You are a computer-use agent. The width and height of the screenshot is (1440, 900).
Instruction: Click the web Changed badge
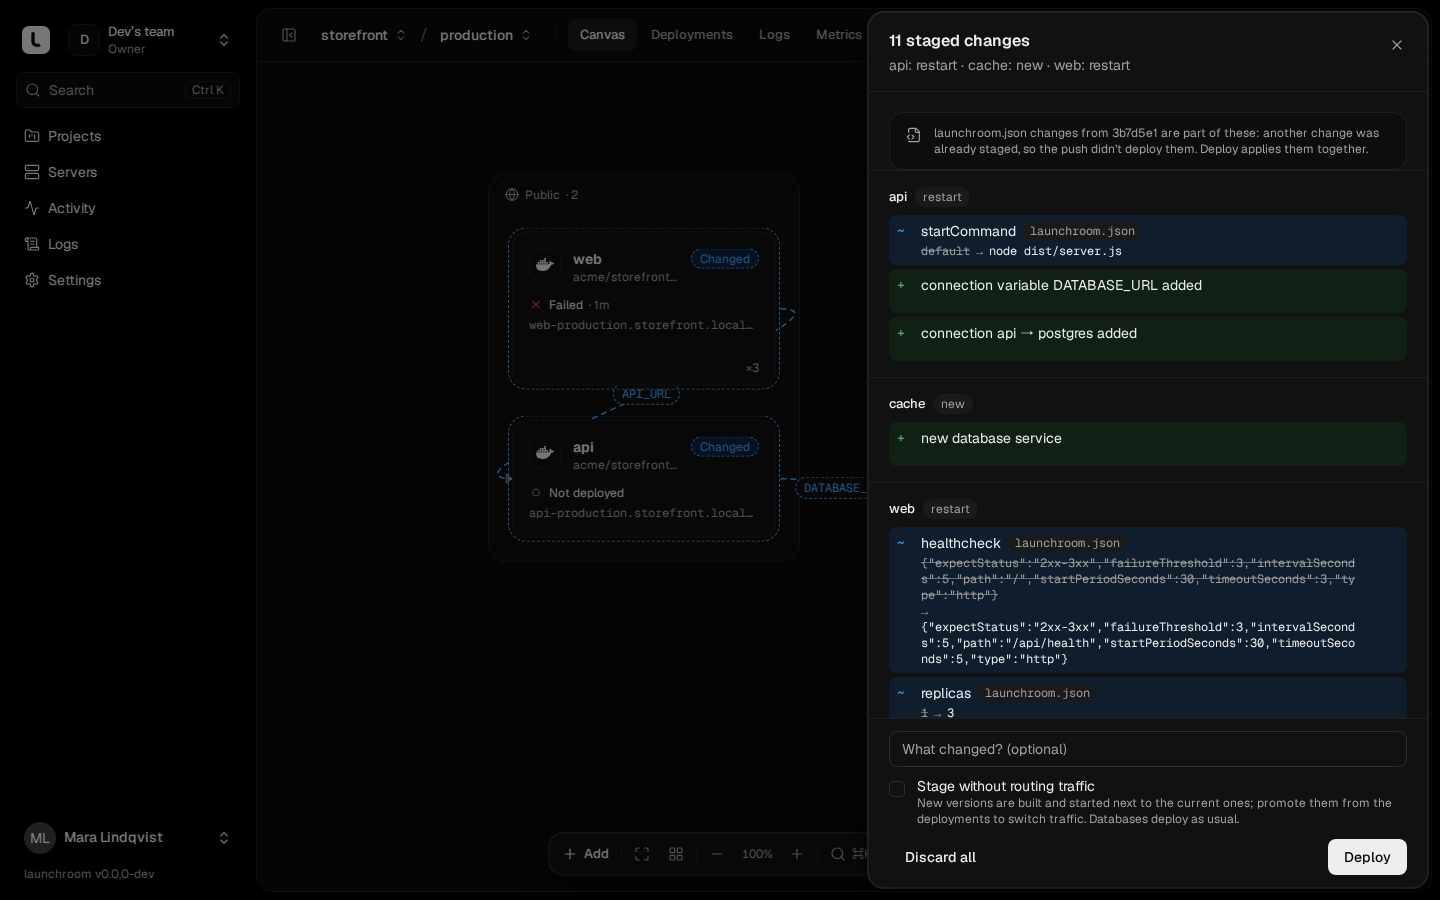tap(725, 259)
